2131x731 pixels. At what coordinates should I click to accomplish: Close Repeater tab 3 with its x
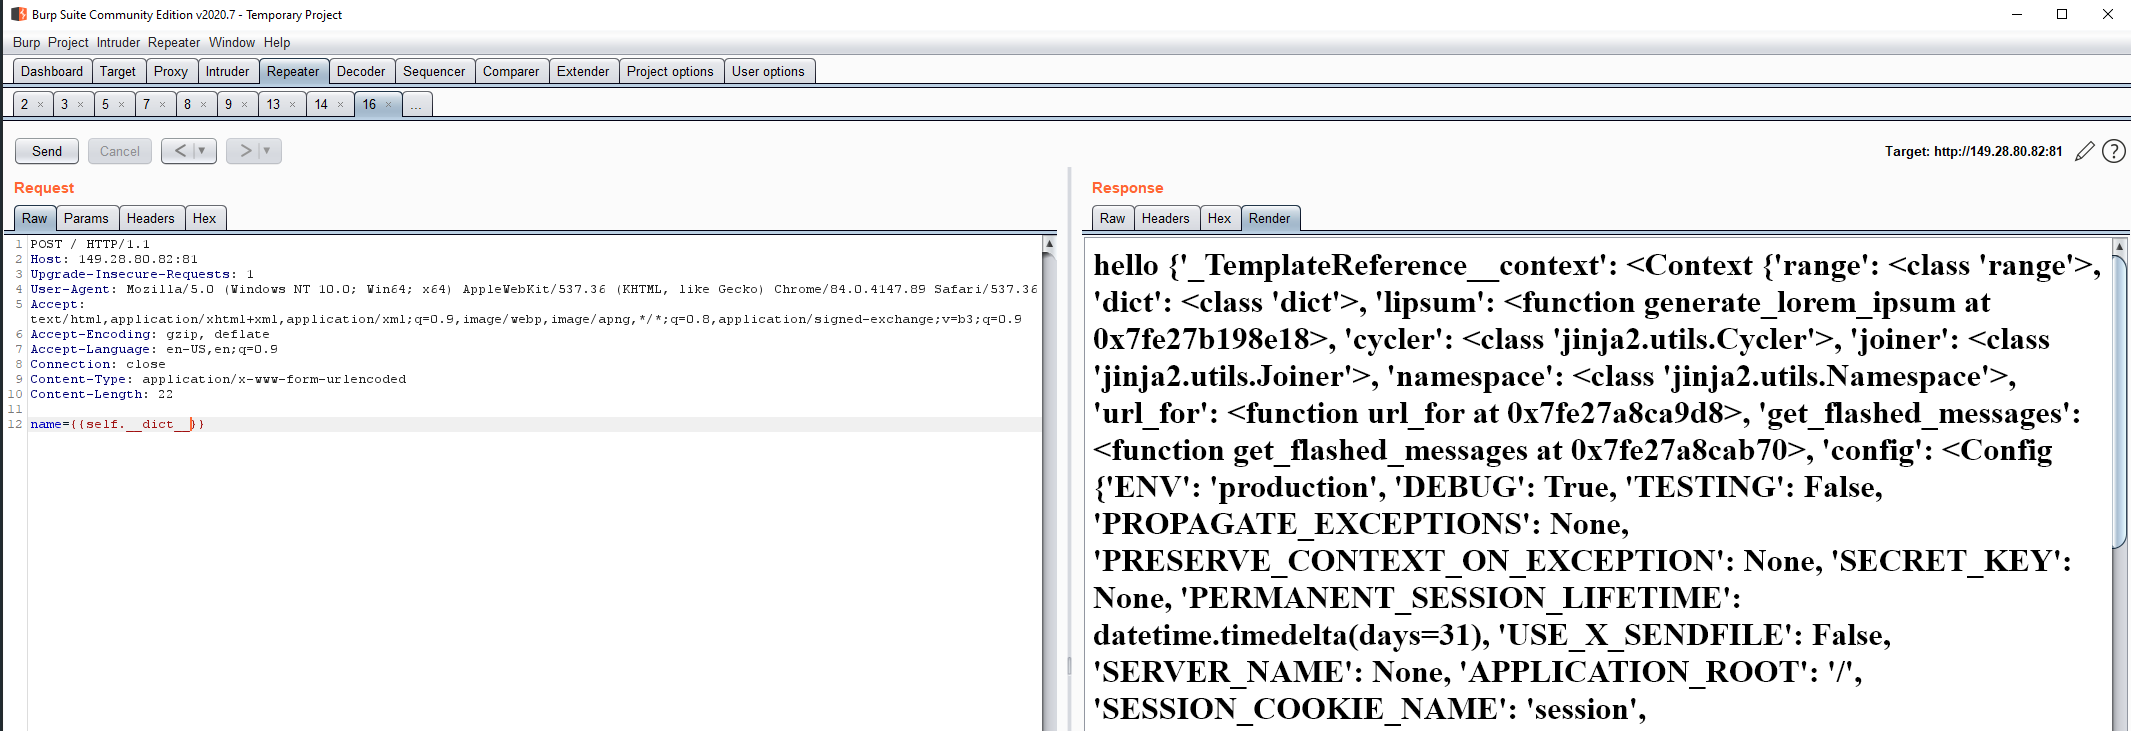81,104
